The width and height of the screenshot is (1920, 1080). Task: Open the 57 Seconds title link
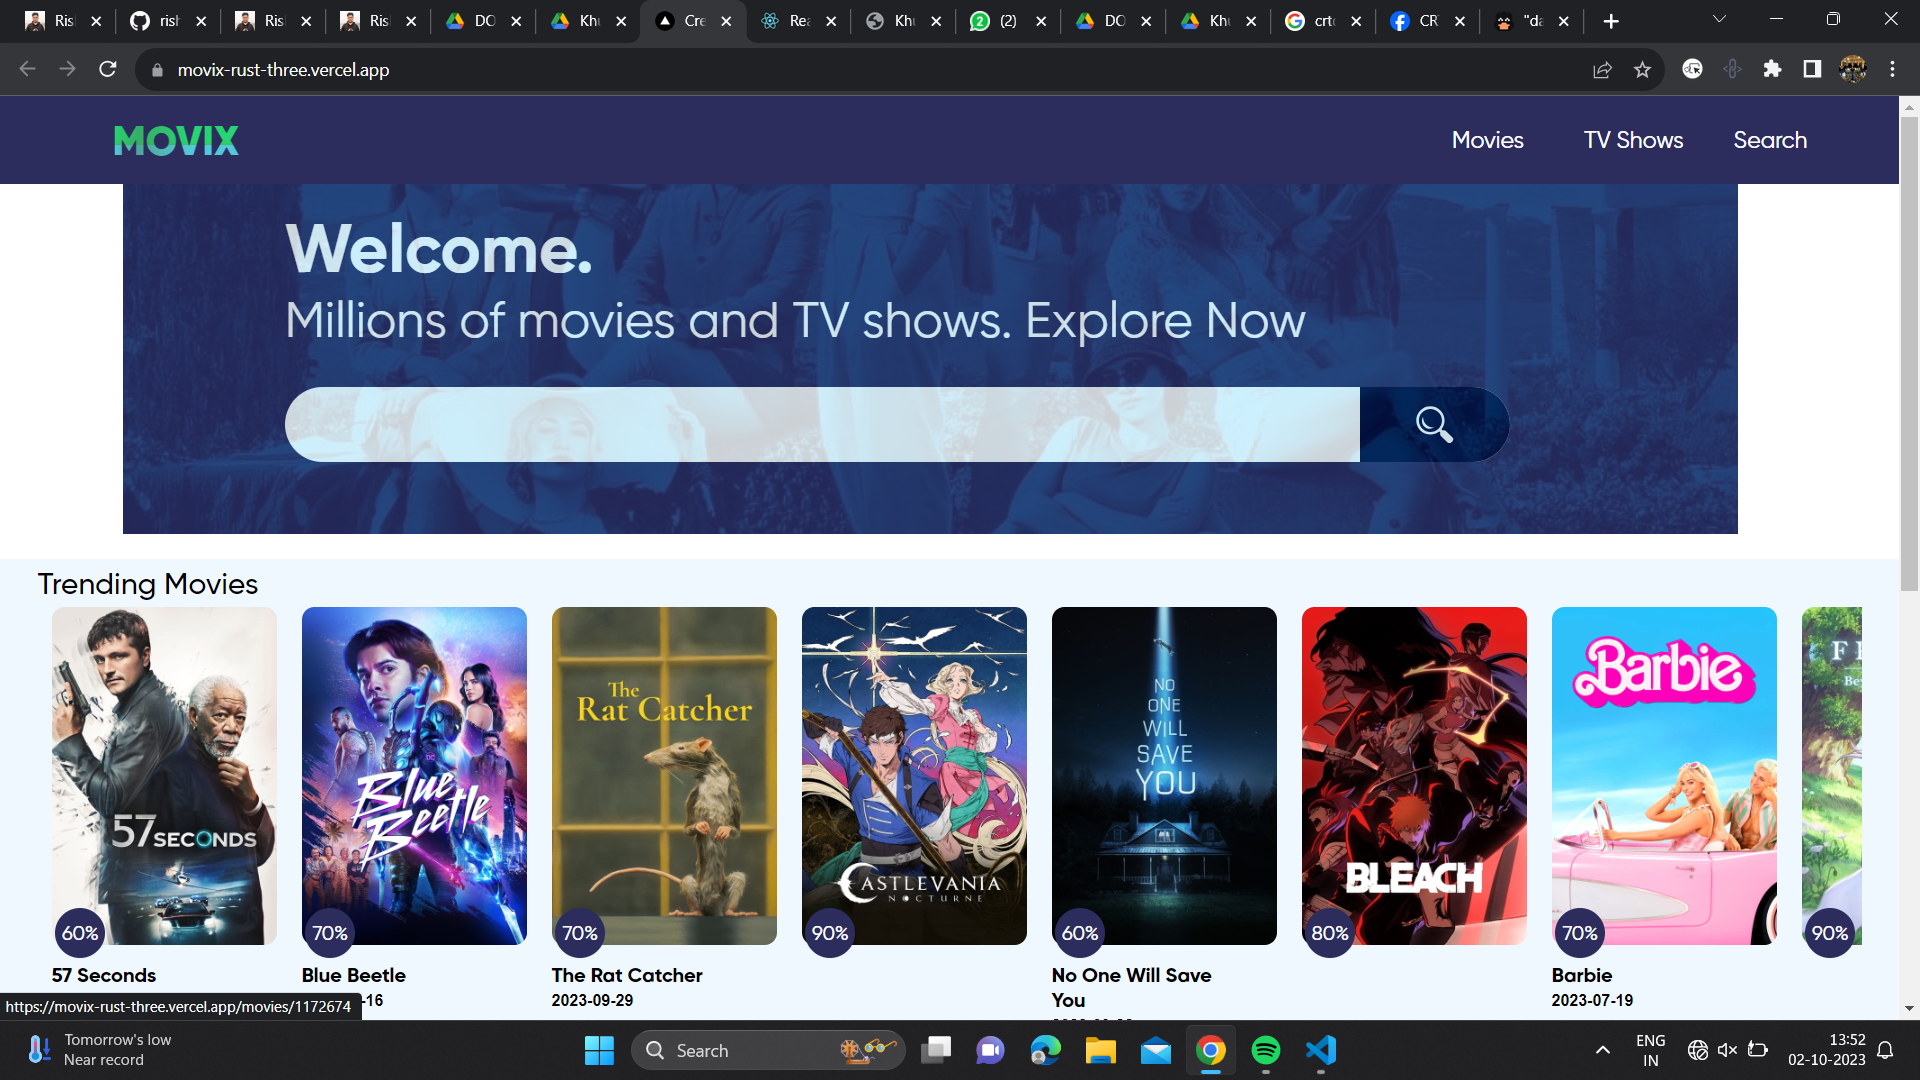[x=104, y=975]
